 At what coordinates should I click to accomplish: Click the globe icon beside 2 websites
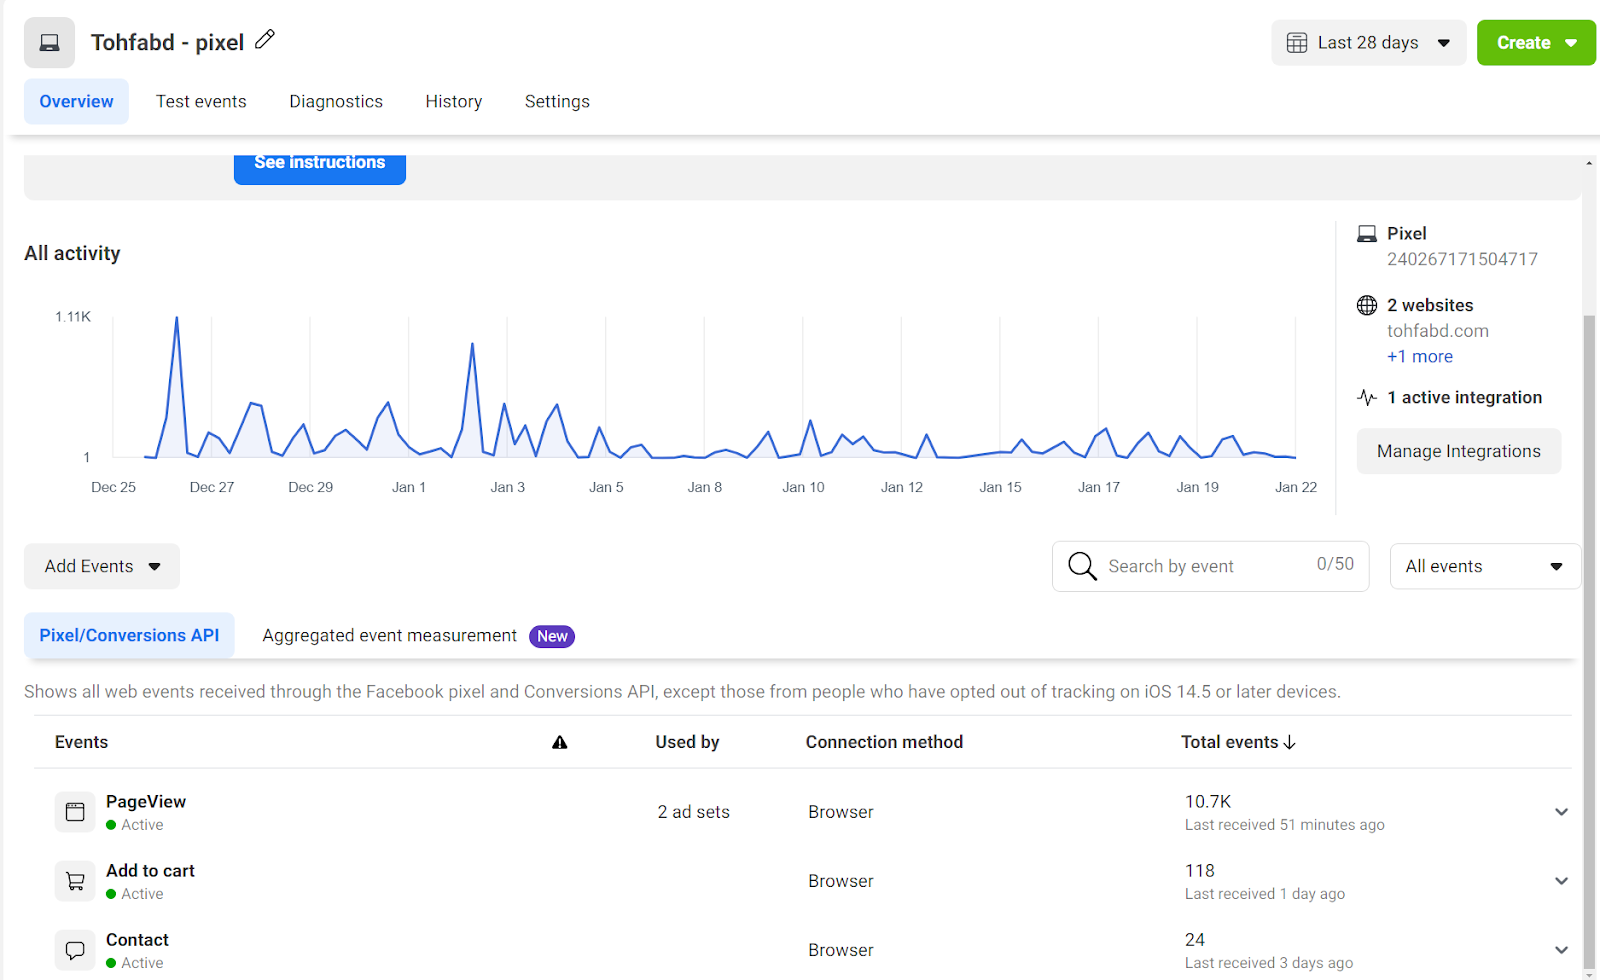click(x=1367, y=305)
